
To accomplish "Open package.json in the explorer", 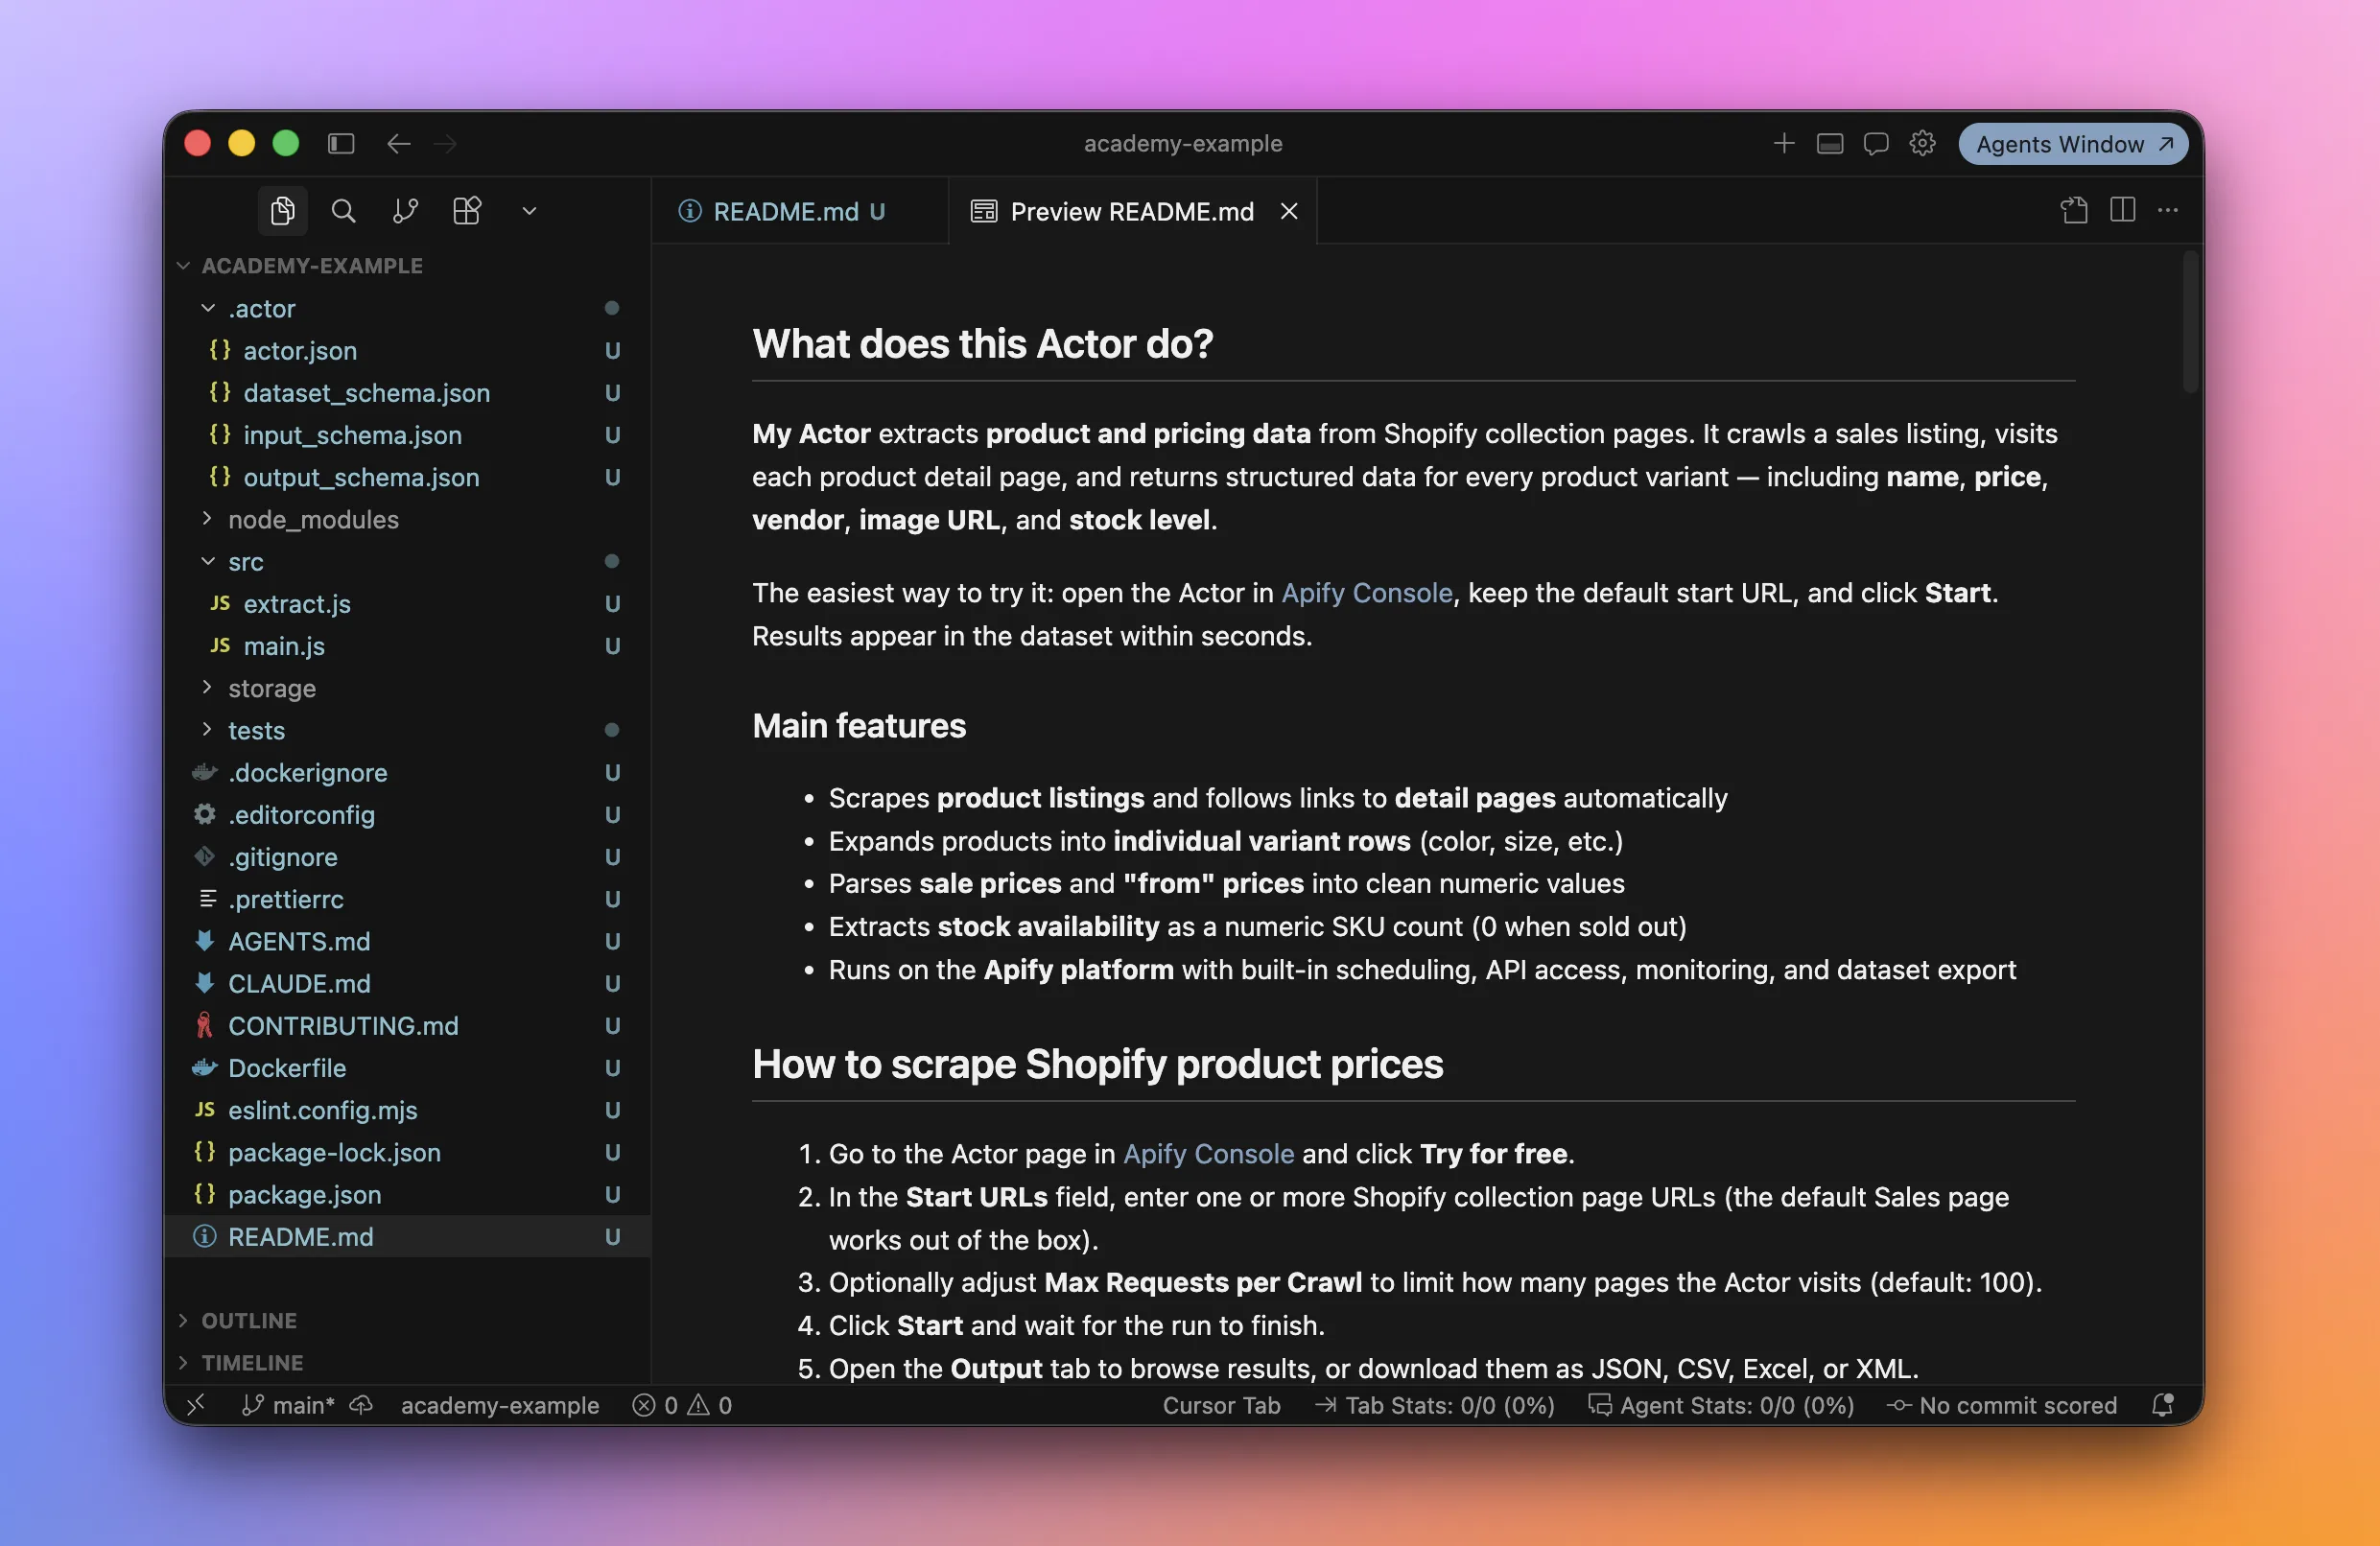I will 408,1194.
